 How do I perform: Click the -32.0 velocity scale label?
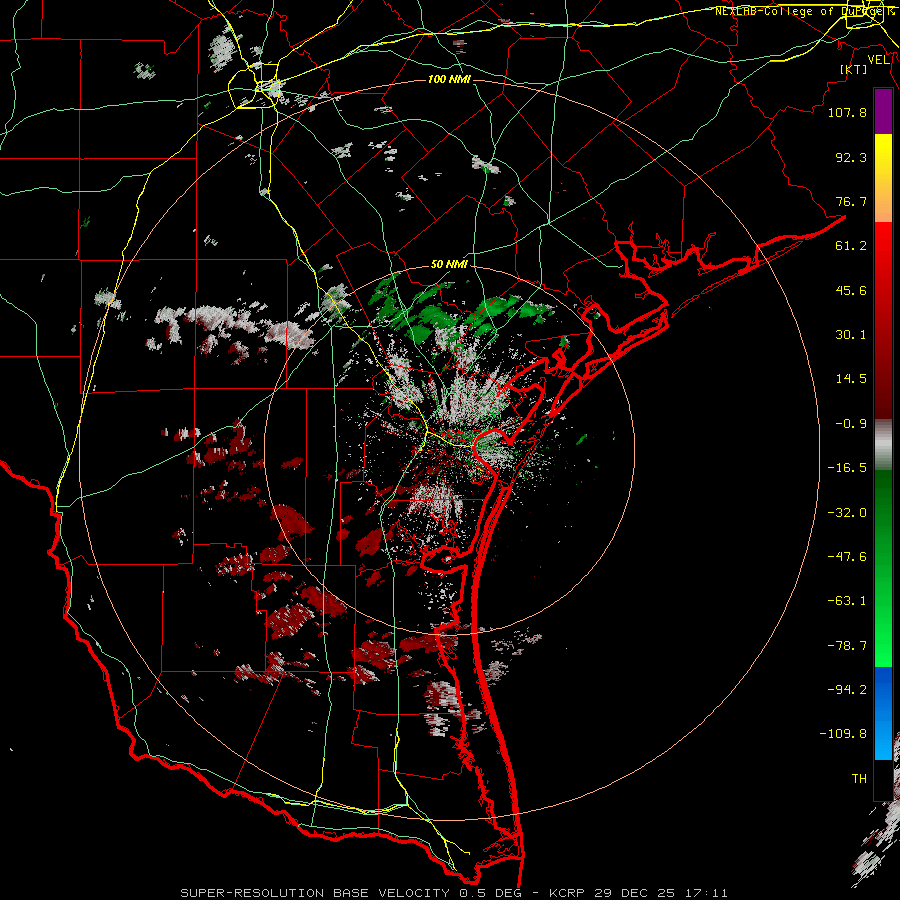pos(847,513)
